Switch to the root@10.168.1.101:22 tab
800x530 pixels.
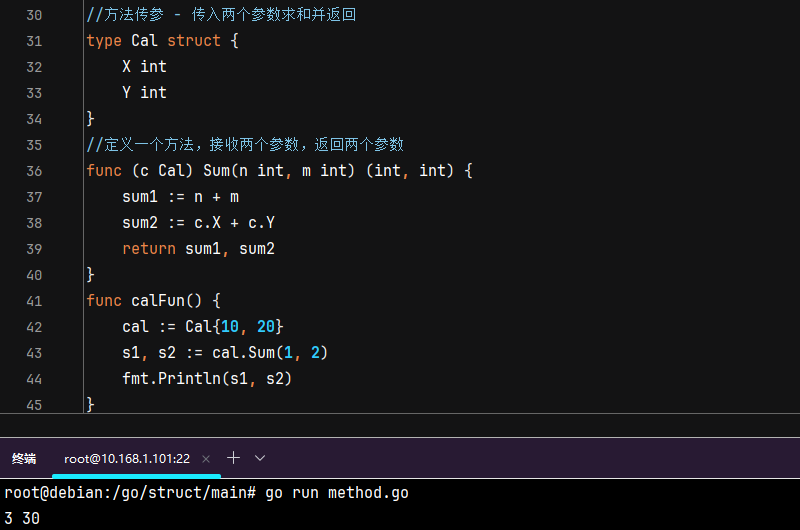[126, 459]
